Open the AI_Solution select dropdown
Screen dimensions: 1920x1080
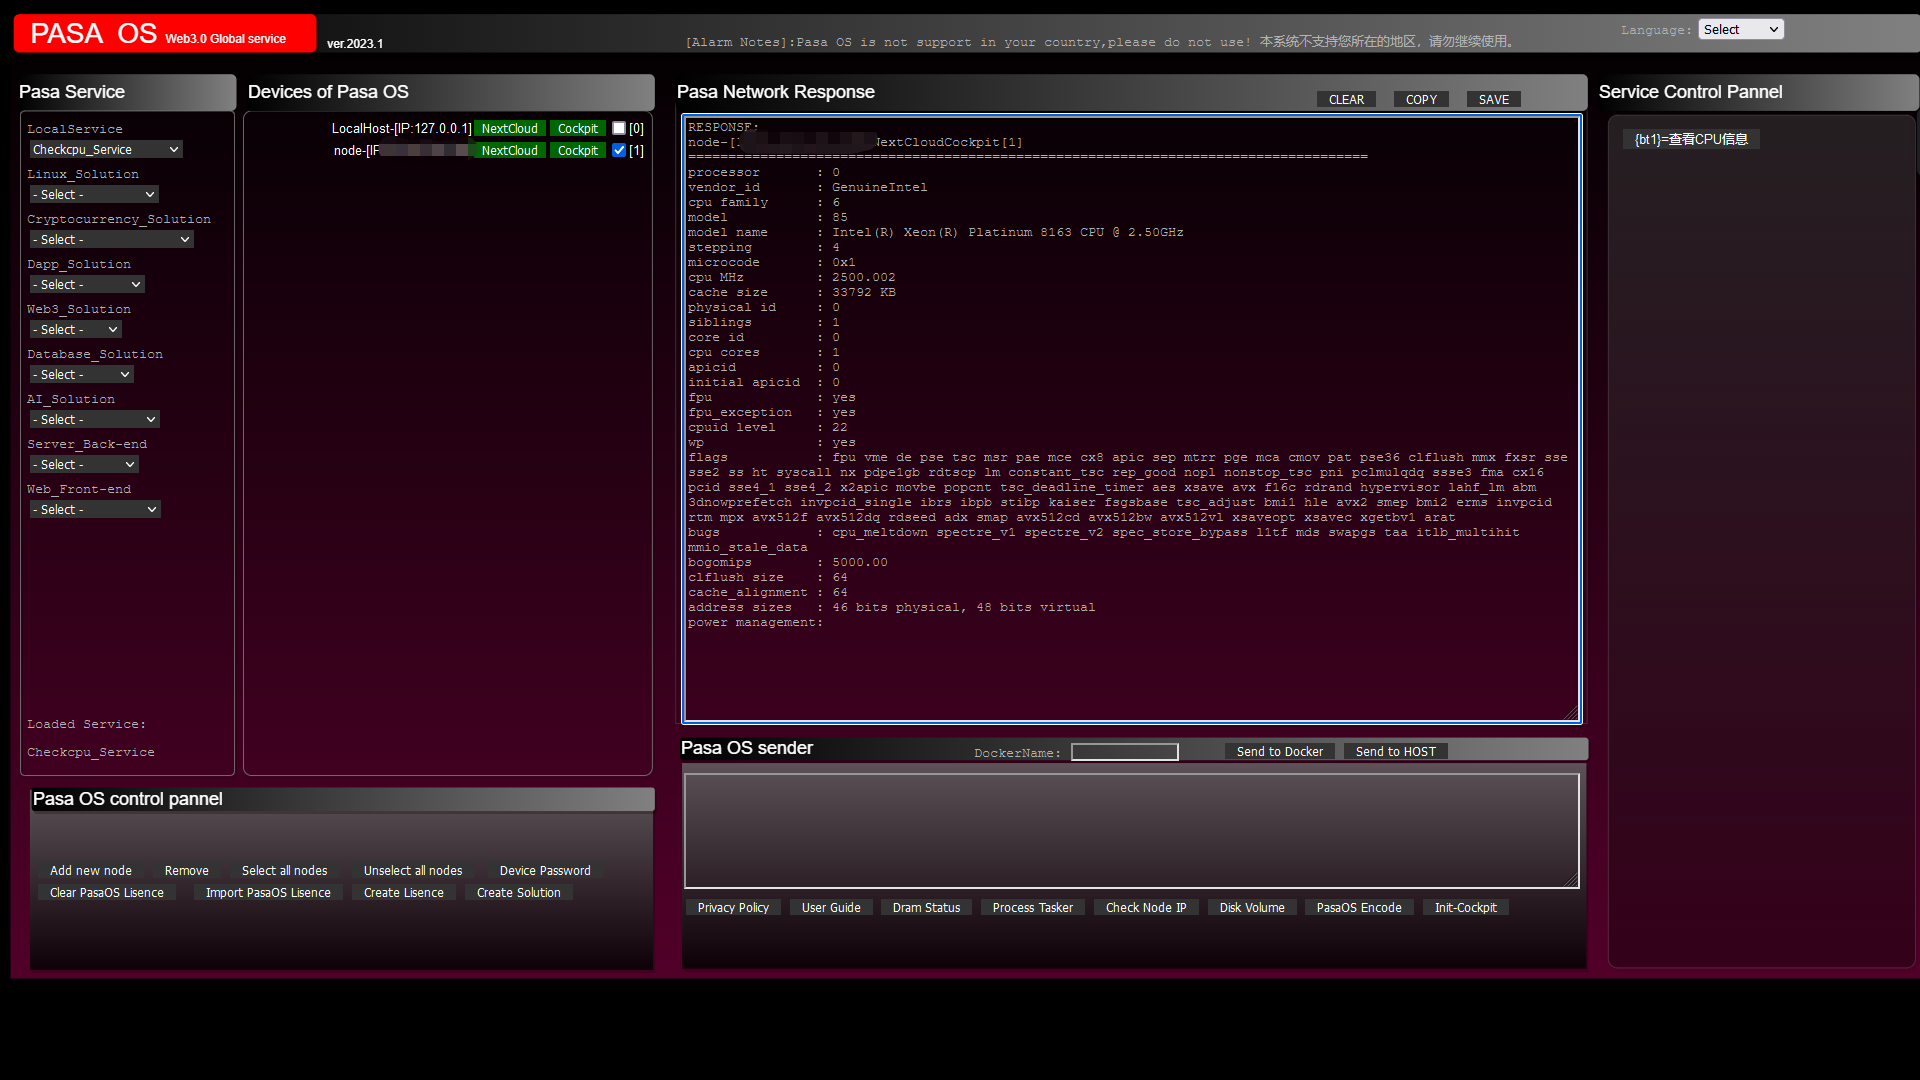coord(95,419)
